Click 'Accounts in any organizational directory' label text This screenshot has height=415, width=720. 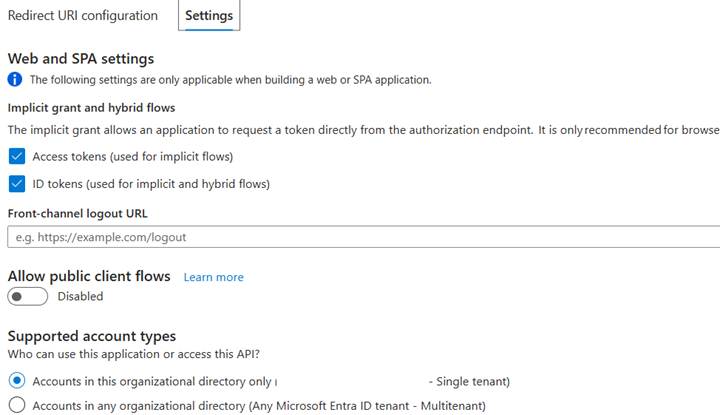tap(259, 405)
